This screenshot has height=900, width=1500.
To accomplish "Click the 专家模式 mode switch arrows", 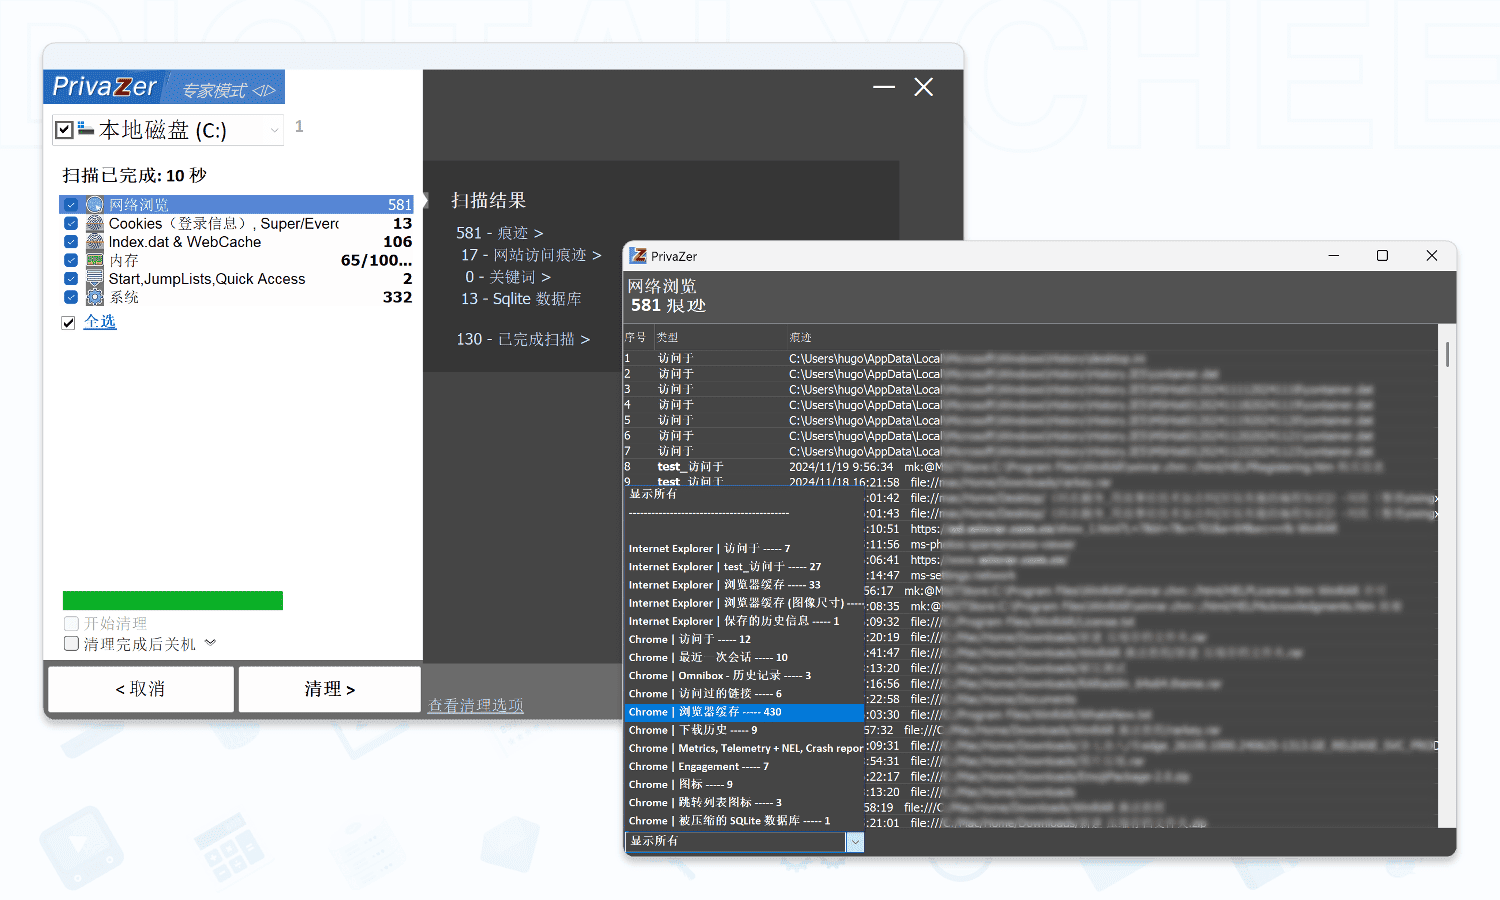I will pos(264,91).
